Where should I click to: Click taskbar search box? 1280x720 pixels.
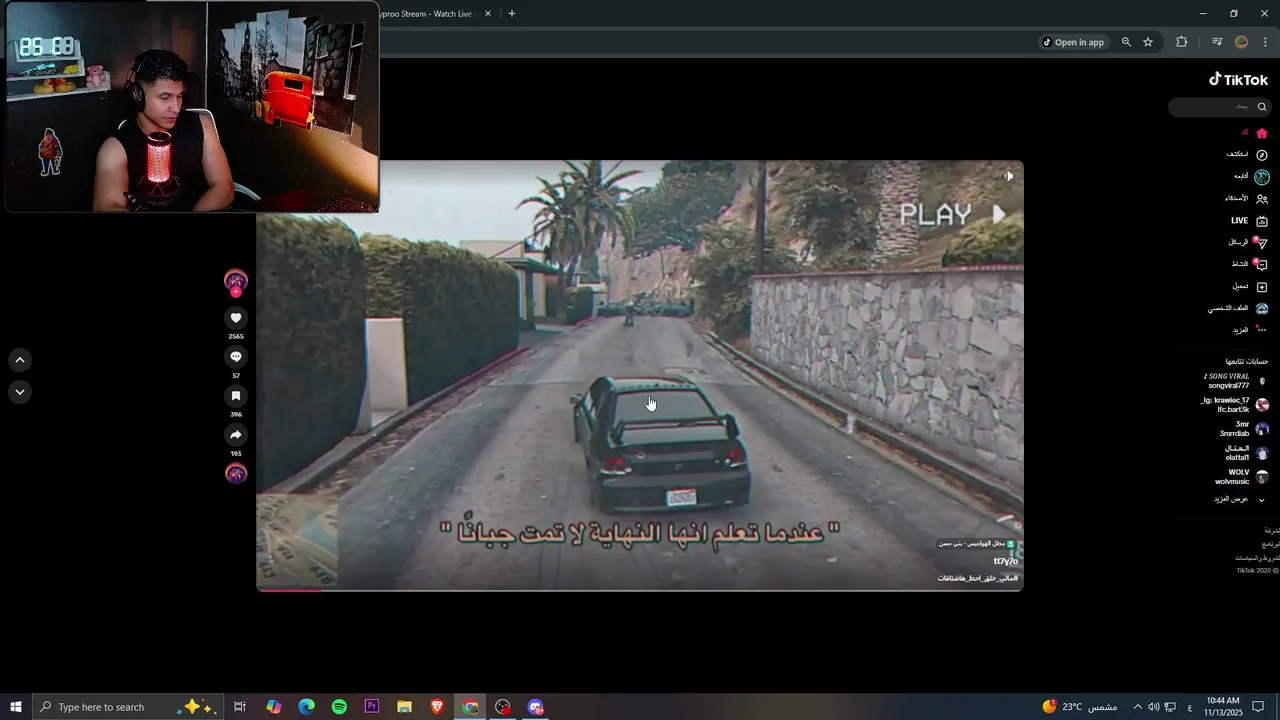127,707
